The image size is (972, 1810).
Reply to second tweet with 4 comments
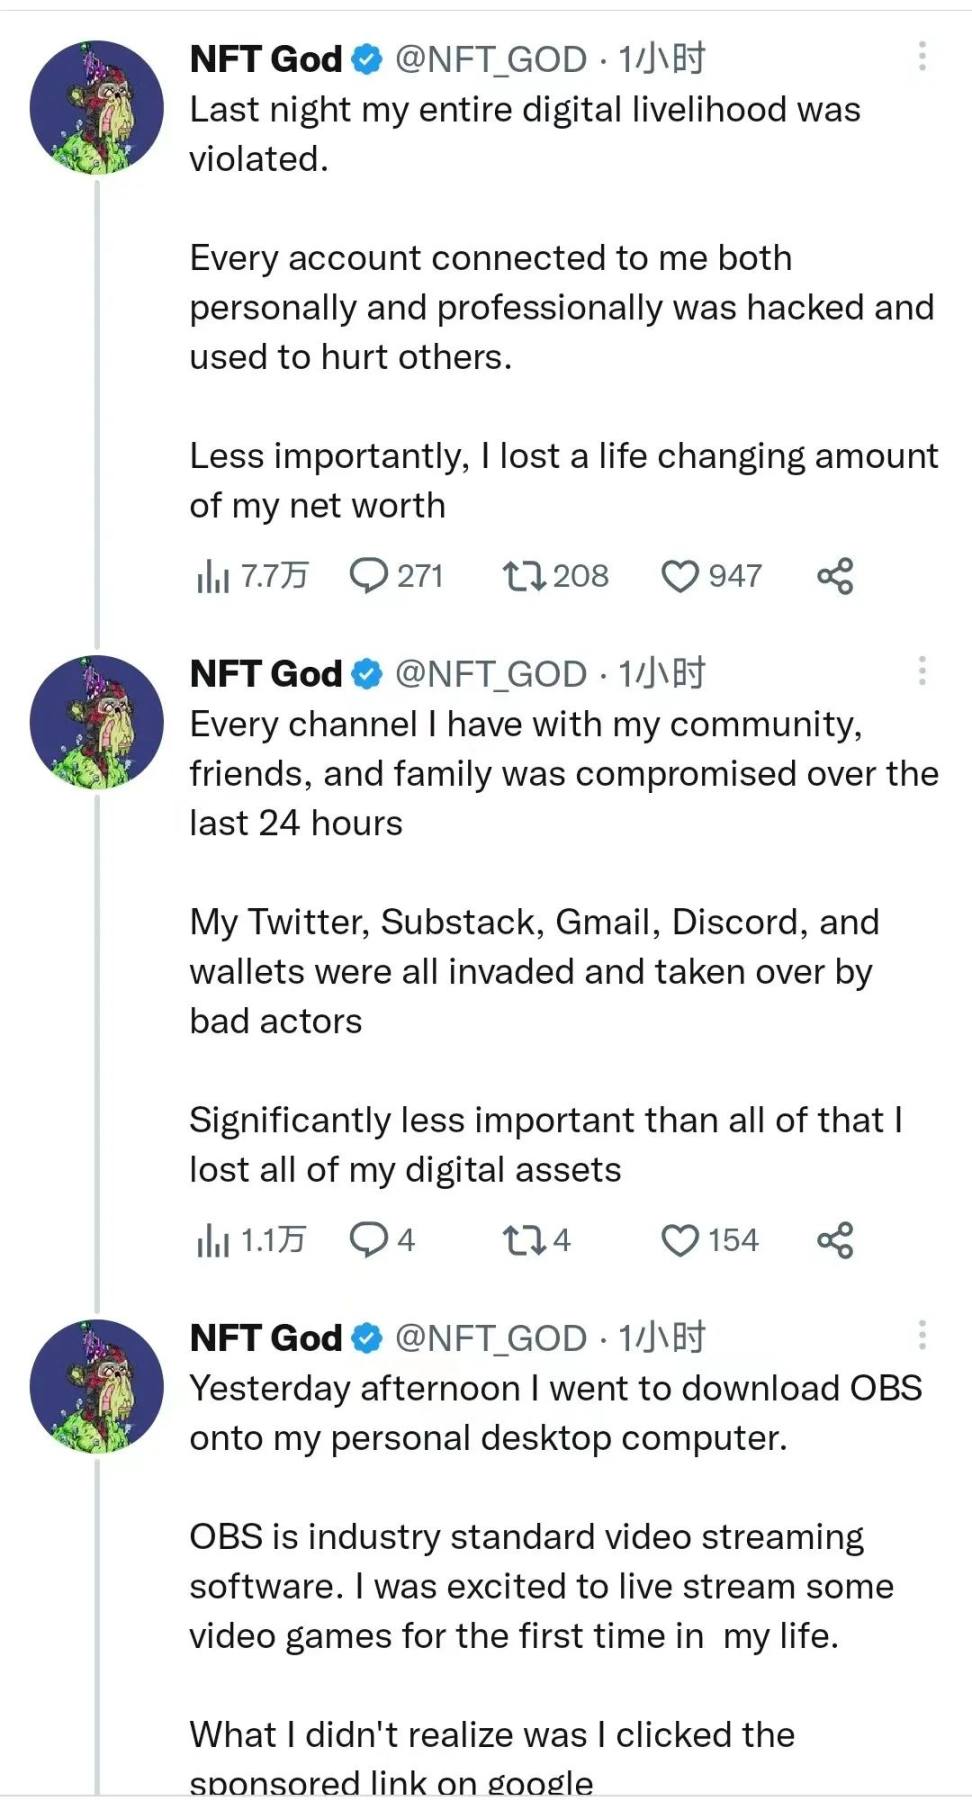coord(369,1240)
